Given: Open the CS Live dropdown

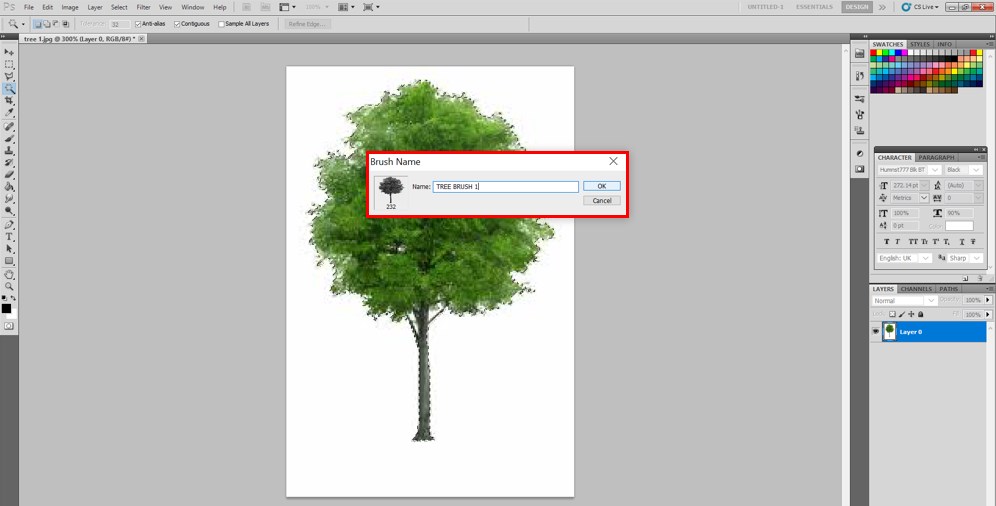Looking at the screenshot, I should (921, 7).
